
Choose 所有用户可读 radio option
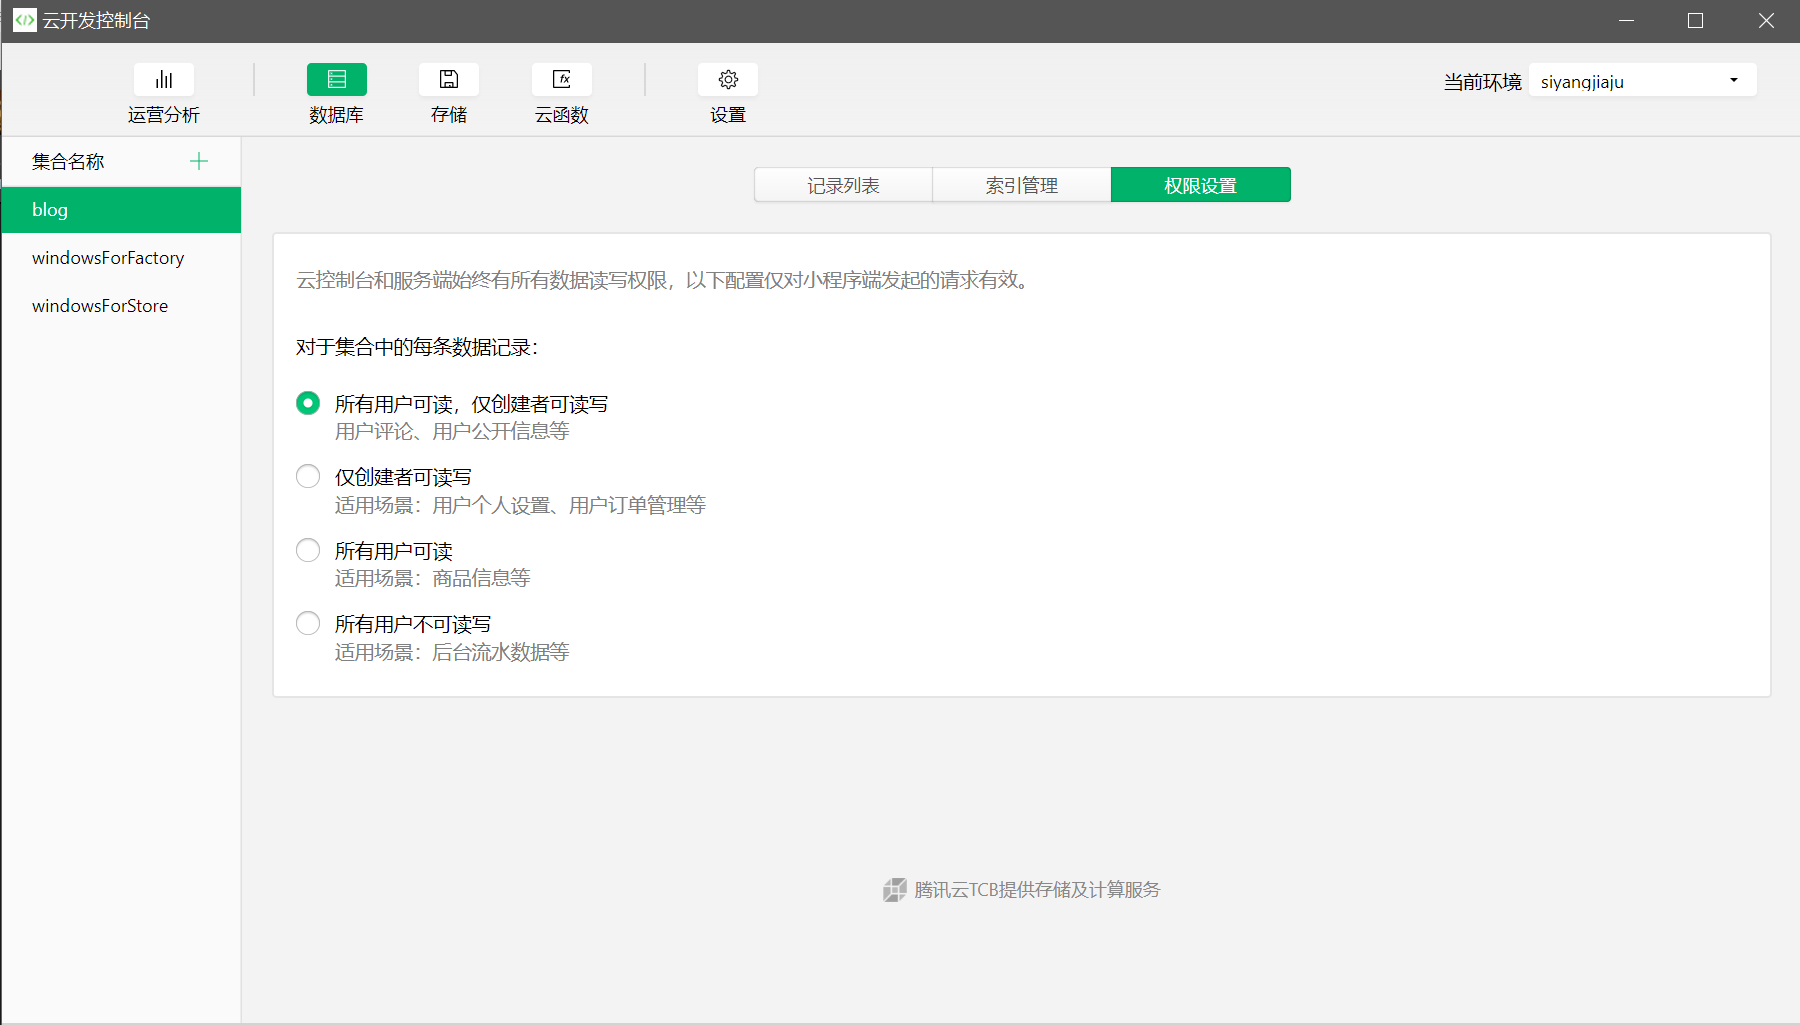pyautogui.click(x=308, y=550)
